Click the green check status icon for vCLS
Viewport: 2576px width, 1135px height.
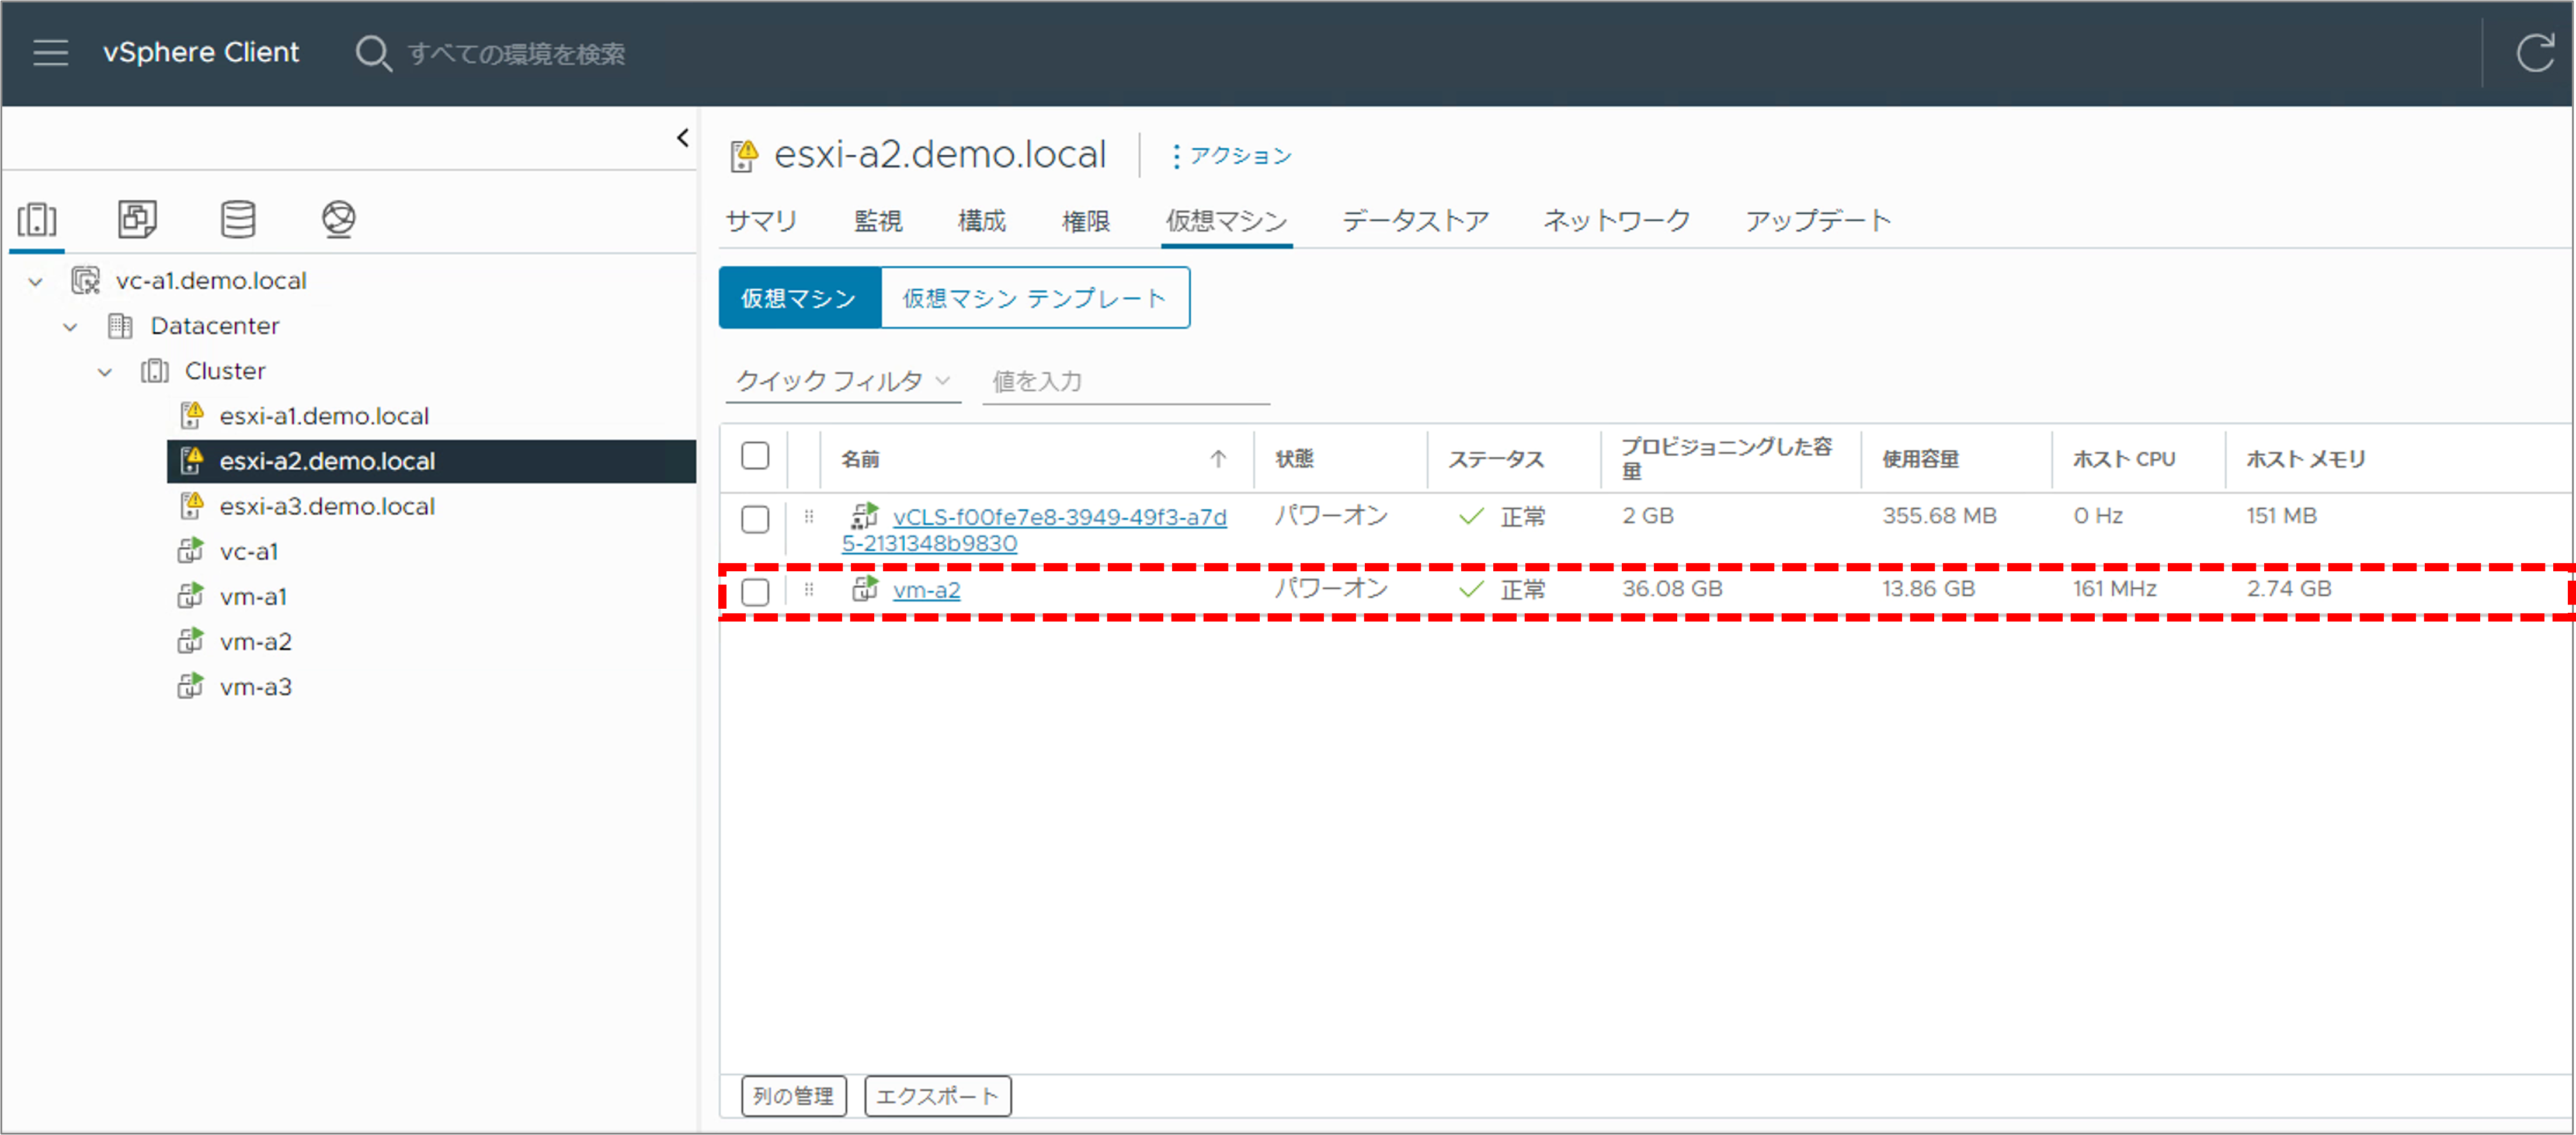tap(1471, 517)
